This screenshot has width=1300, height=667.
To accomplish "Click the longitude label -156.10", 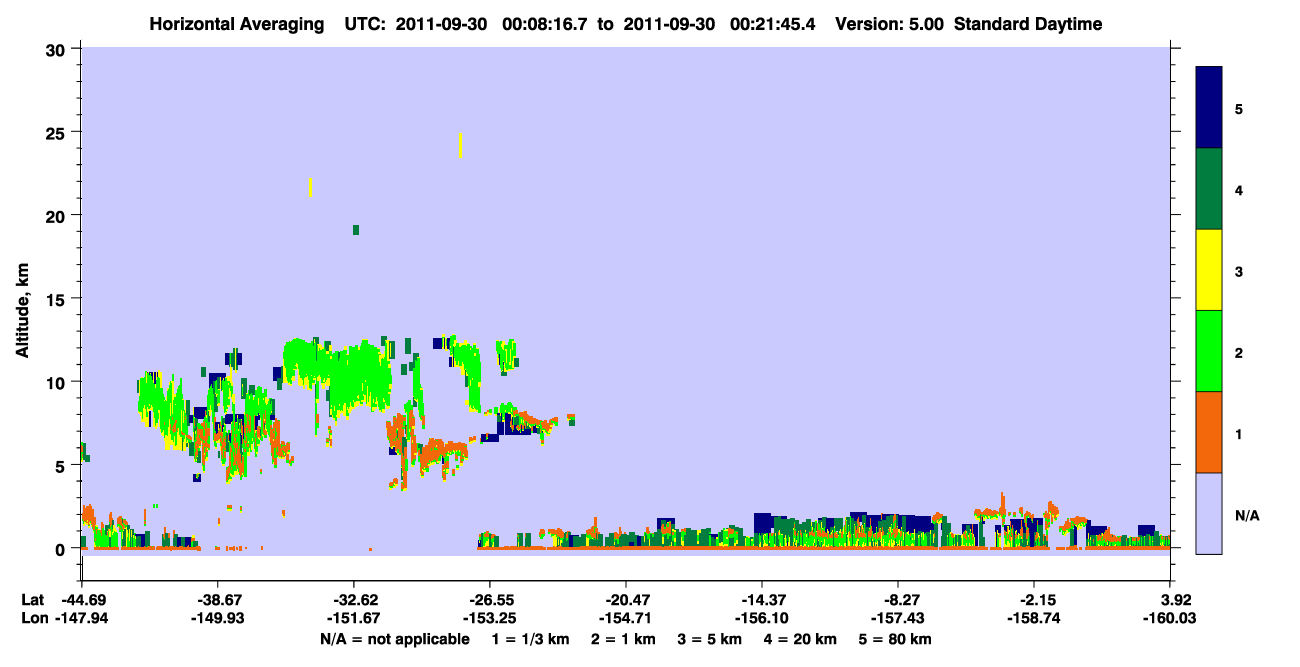I will tap(762, 619).
